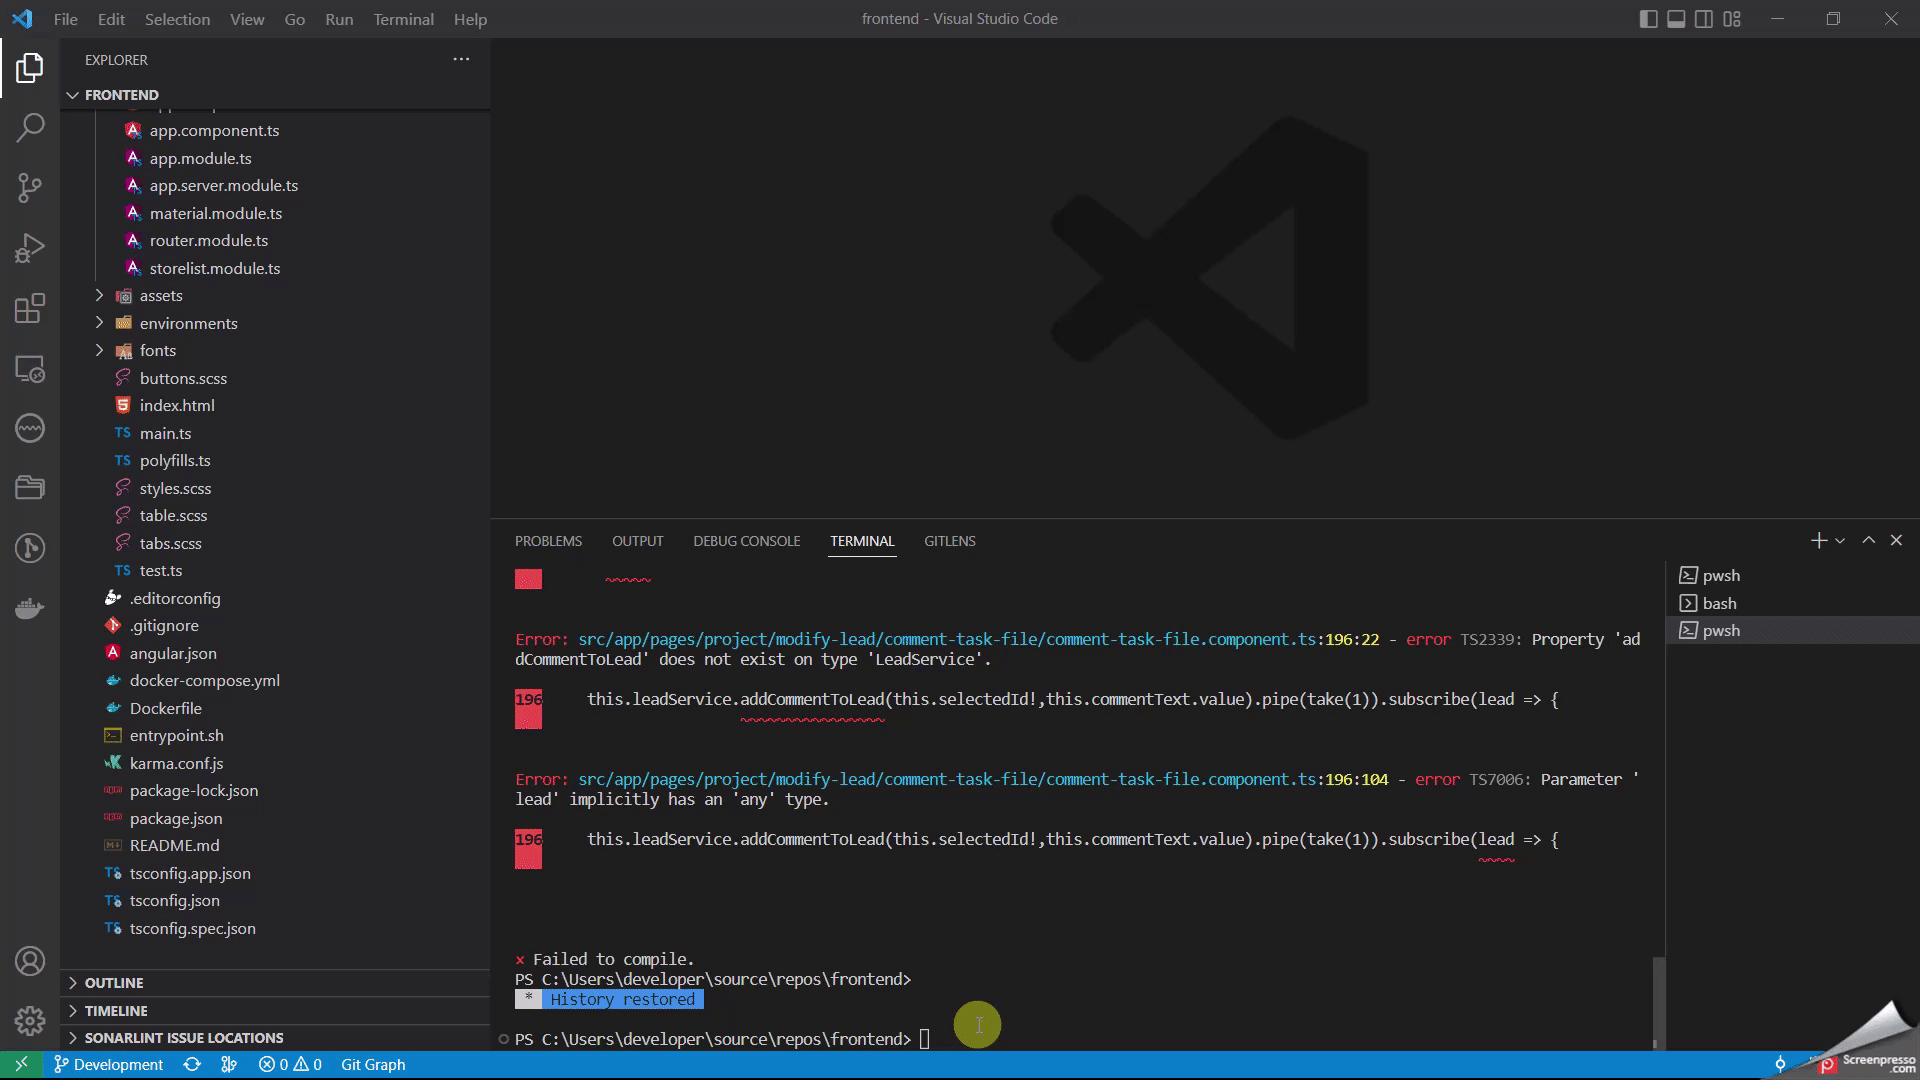Viewport: 1920px width, 1080px height.
Task: Open the Extensions view
Action: click(x=30, y=308)
